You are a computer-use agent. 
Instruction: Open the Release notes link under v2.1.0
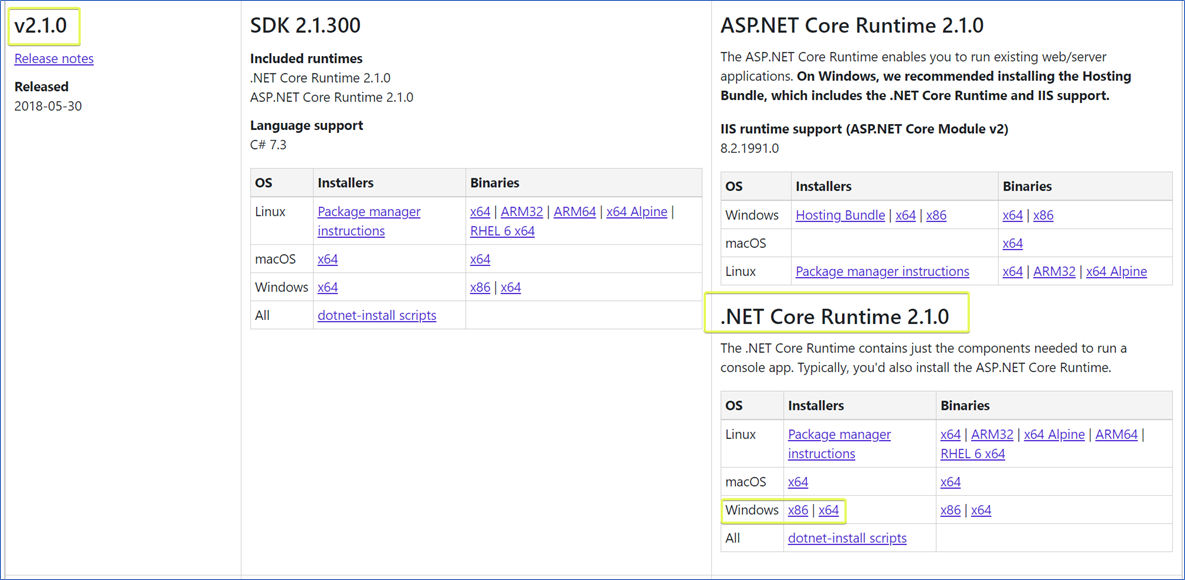pyautogui.click(x=54, y=58)
